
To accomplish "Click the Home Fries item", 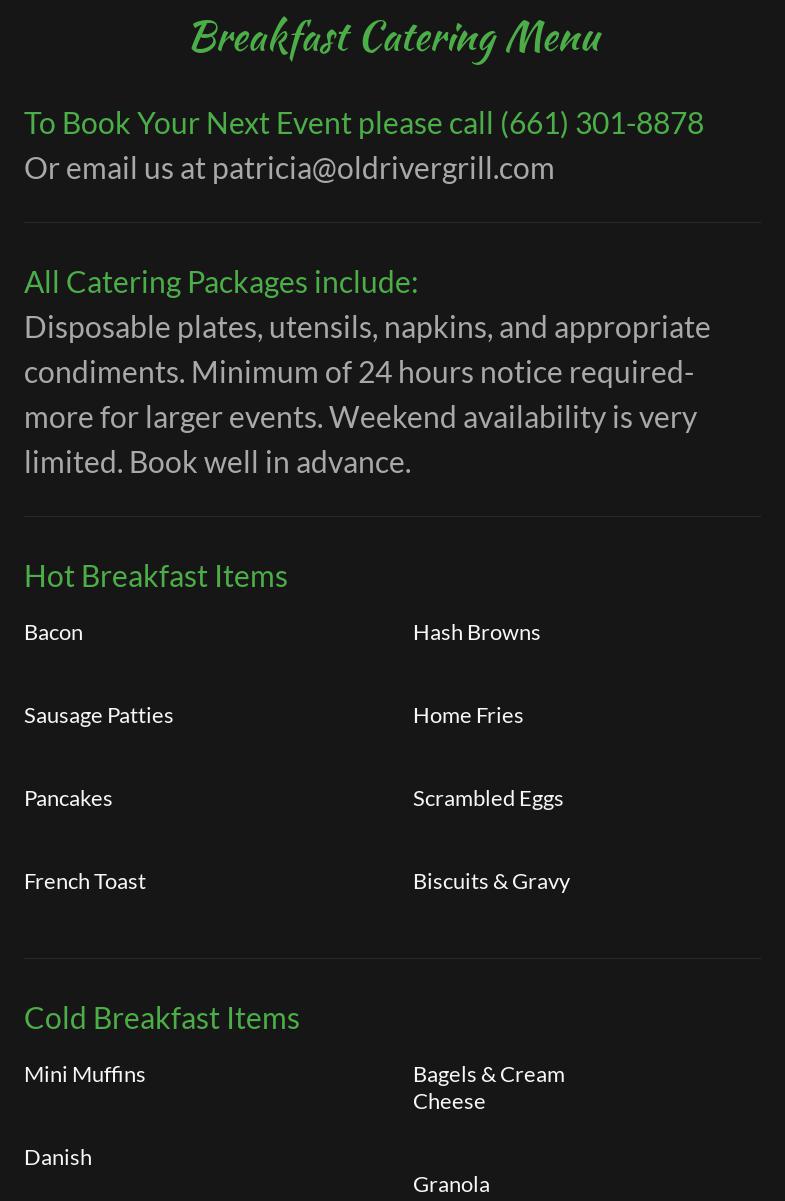I will click(468, 715).
